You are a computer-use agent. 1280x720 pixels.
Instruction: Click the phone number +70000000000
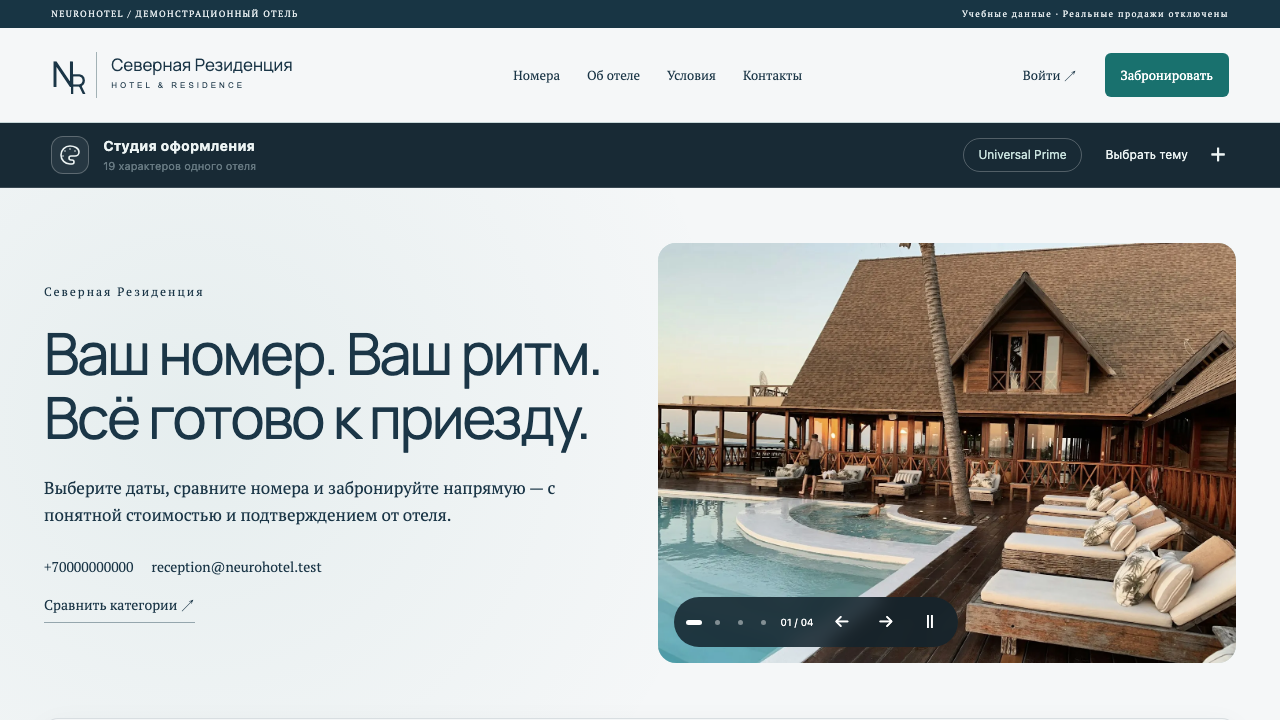pyautogui.click(x=89, y=567)
